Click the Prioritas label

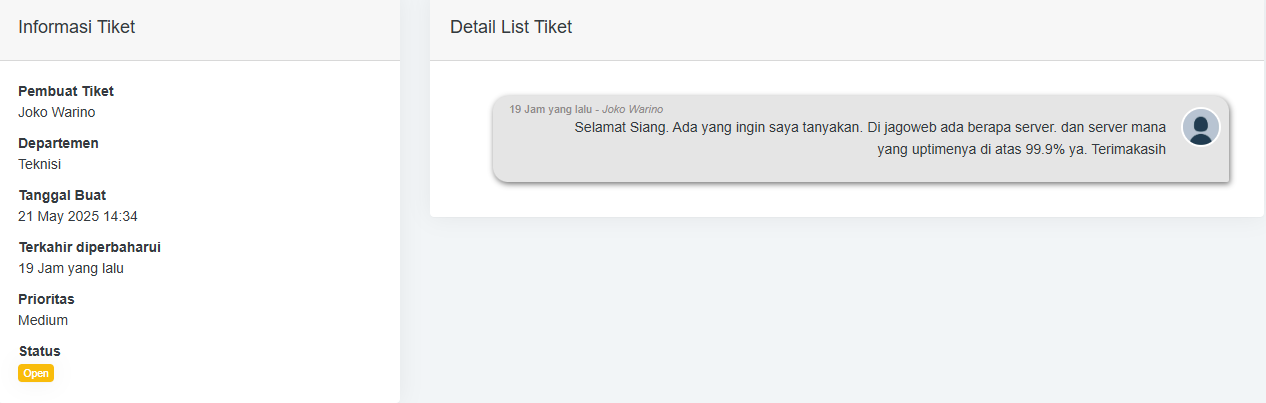point(46,299)
